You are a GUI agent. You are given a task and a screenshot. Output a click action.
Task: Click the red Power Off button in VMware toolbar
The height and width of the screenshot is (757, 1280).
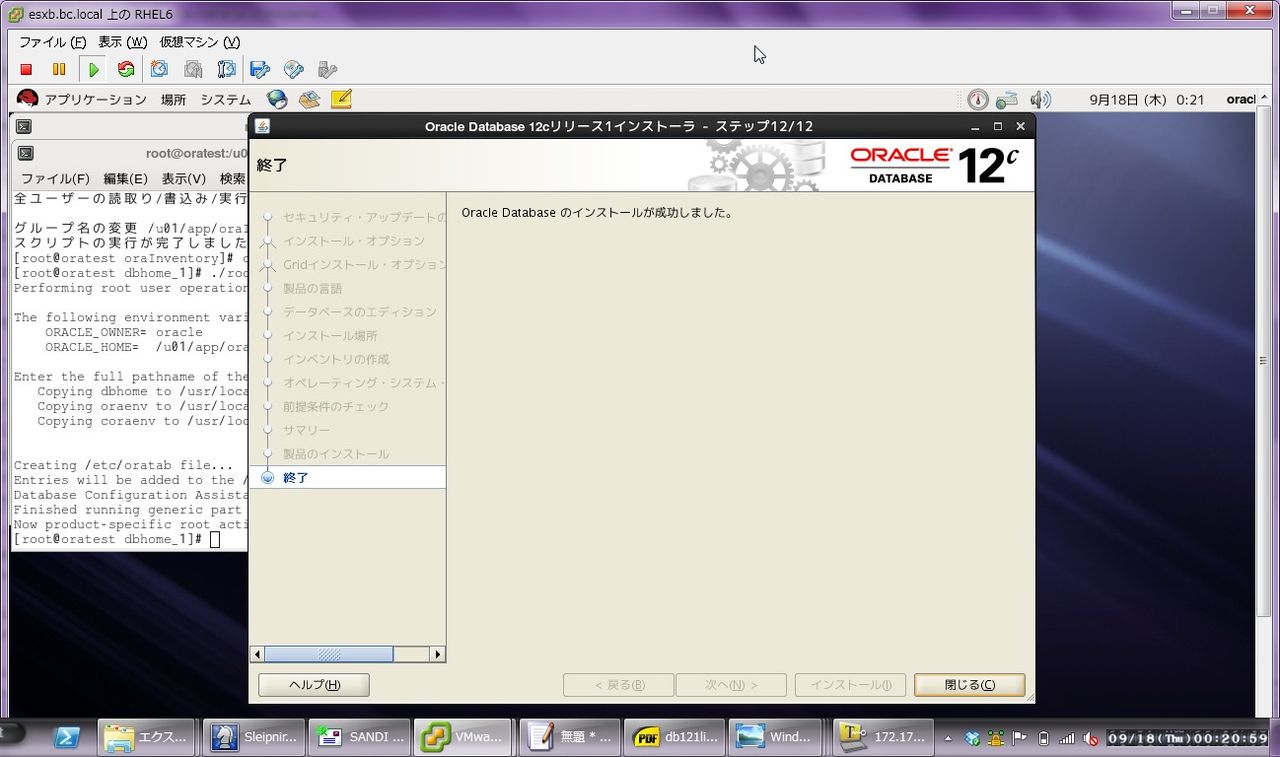[x=27, y=70]
